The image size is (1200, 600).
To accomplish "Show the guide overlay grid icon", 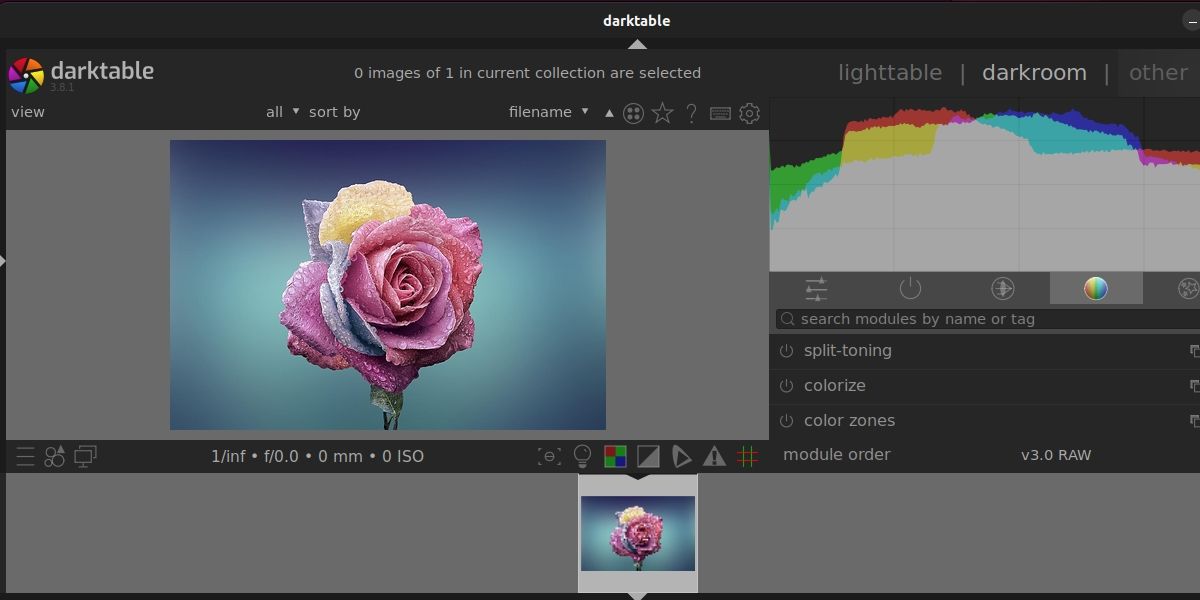I will [x=748, y=456].
